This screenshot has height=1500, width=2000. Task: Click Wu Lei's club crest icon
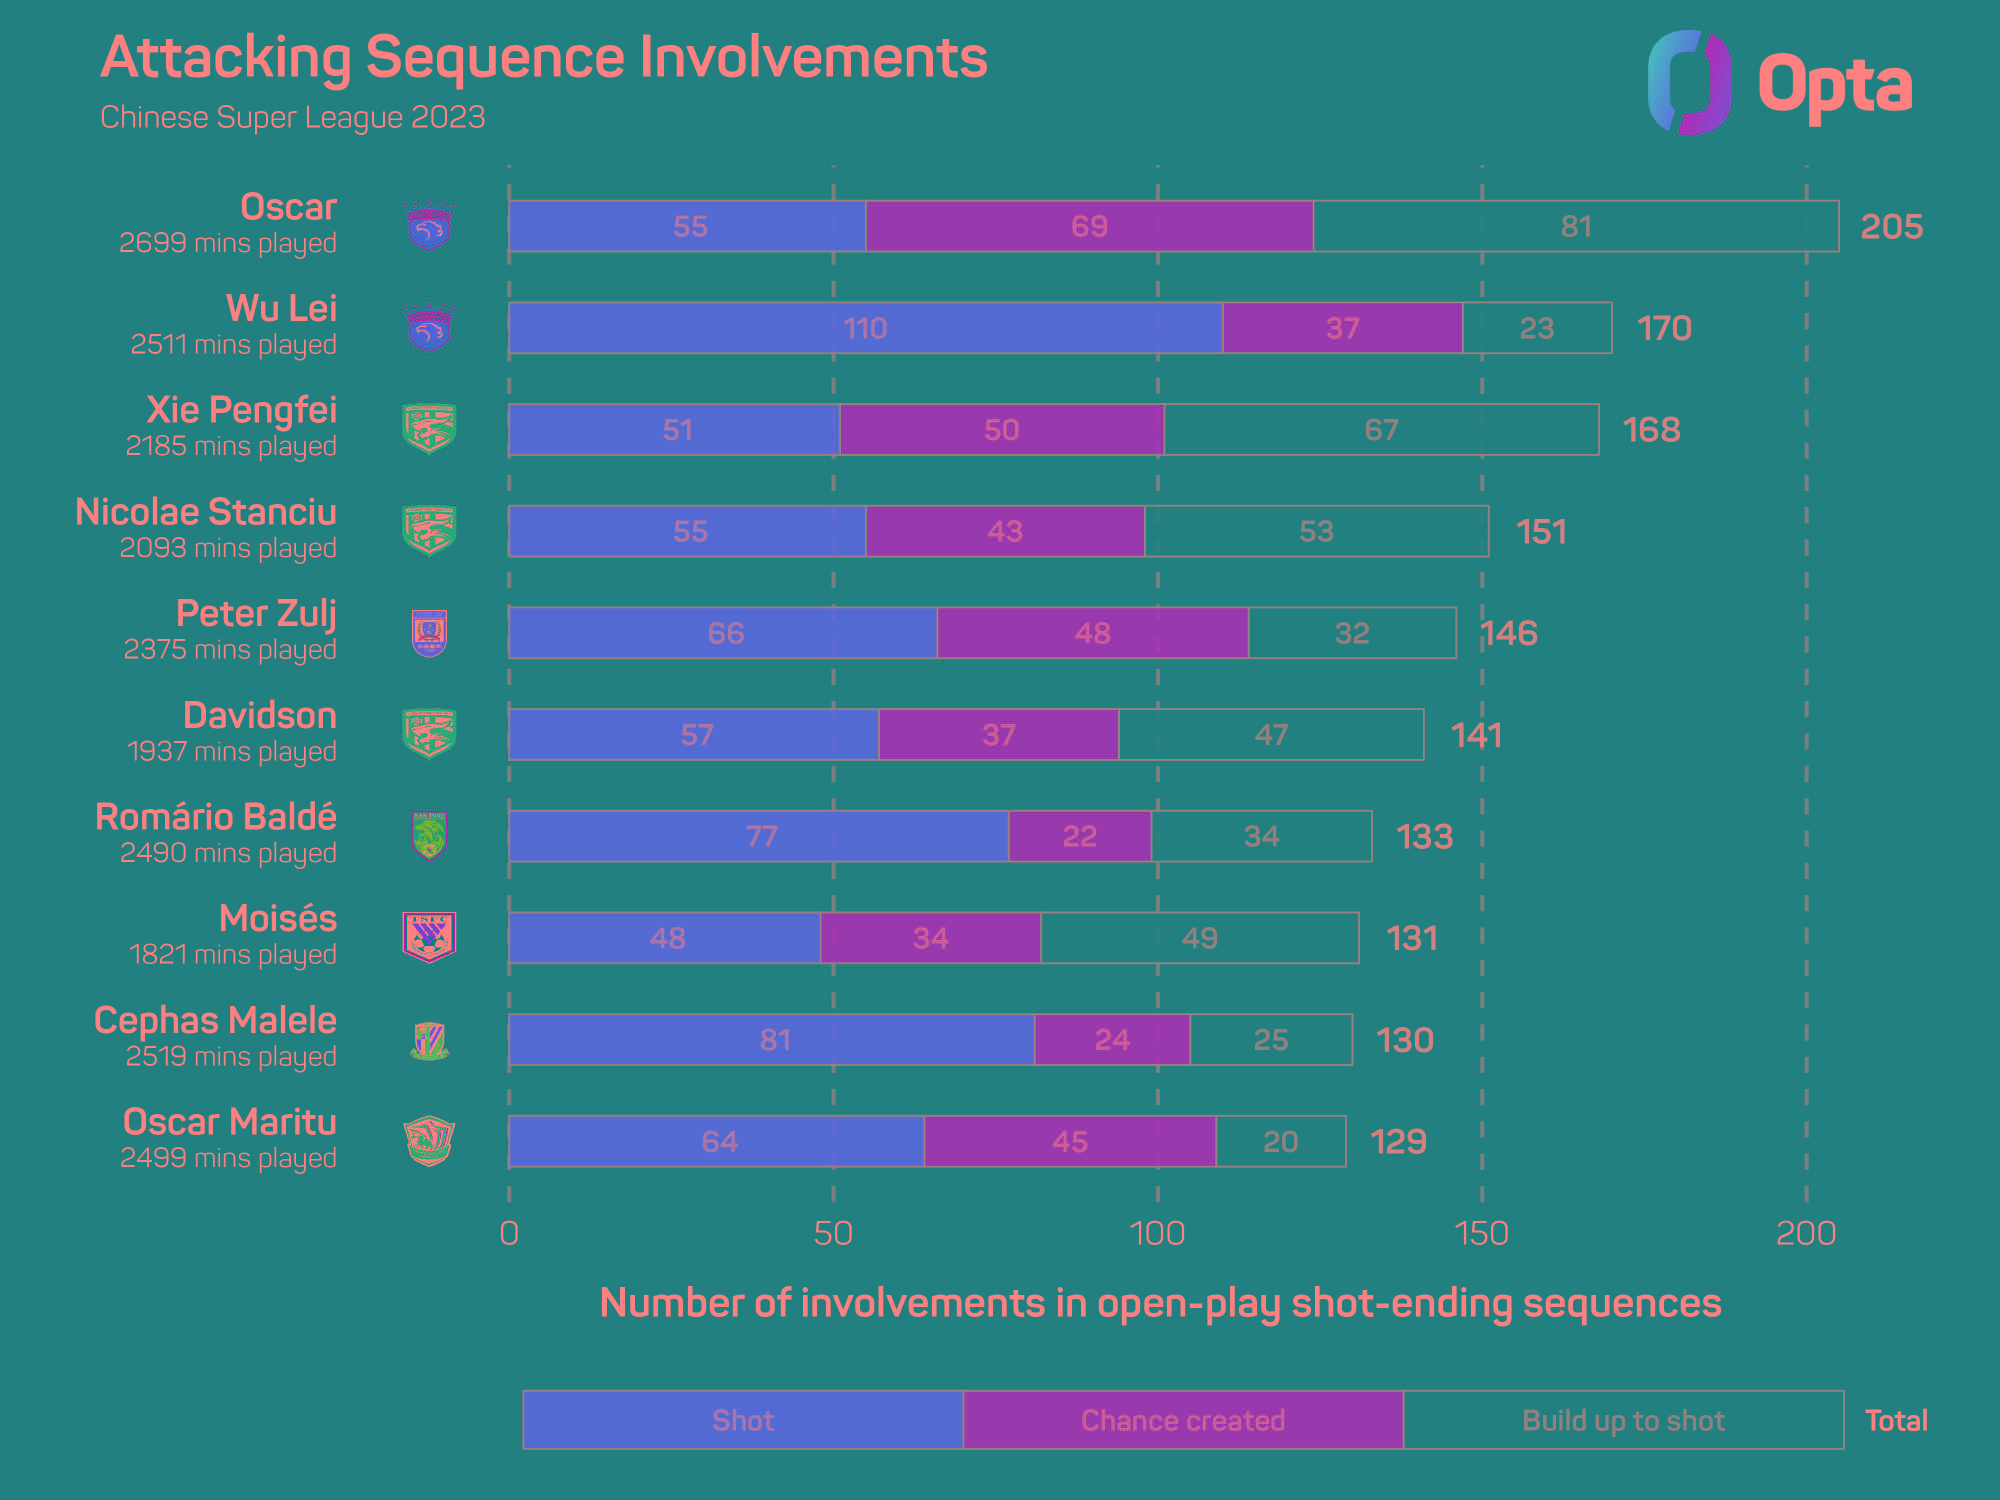pos(429,328)
